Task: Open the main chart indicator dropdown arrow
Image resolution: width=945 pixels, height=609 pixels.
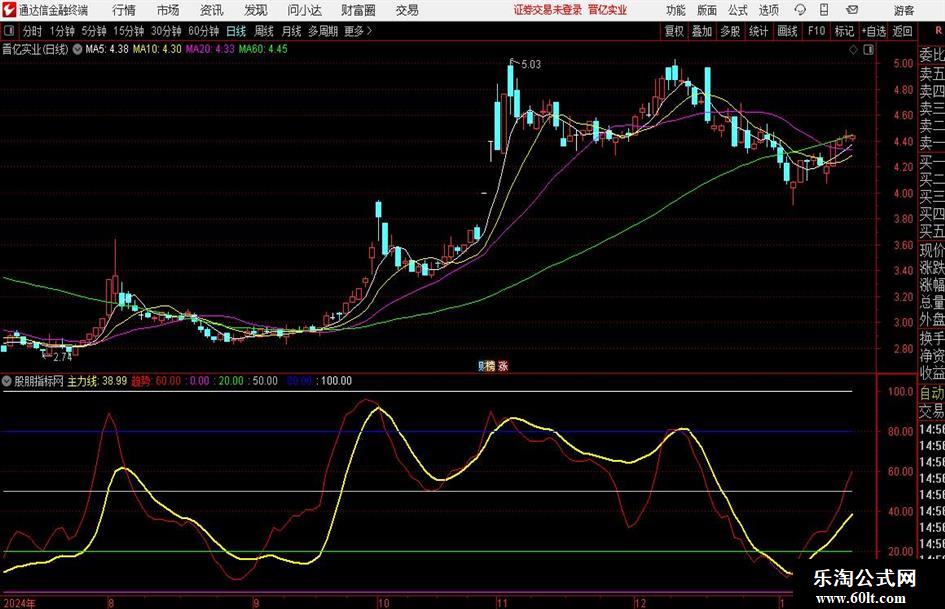Action: coord(77,49)
